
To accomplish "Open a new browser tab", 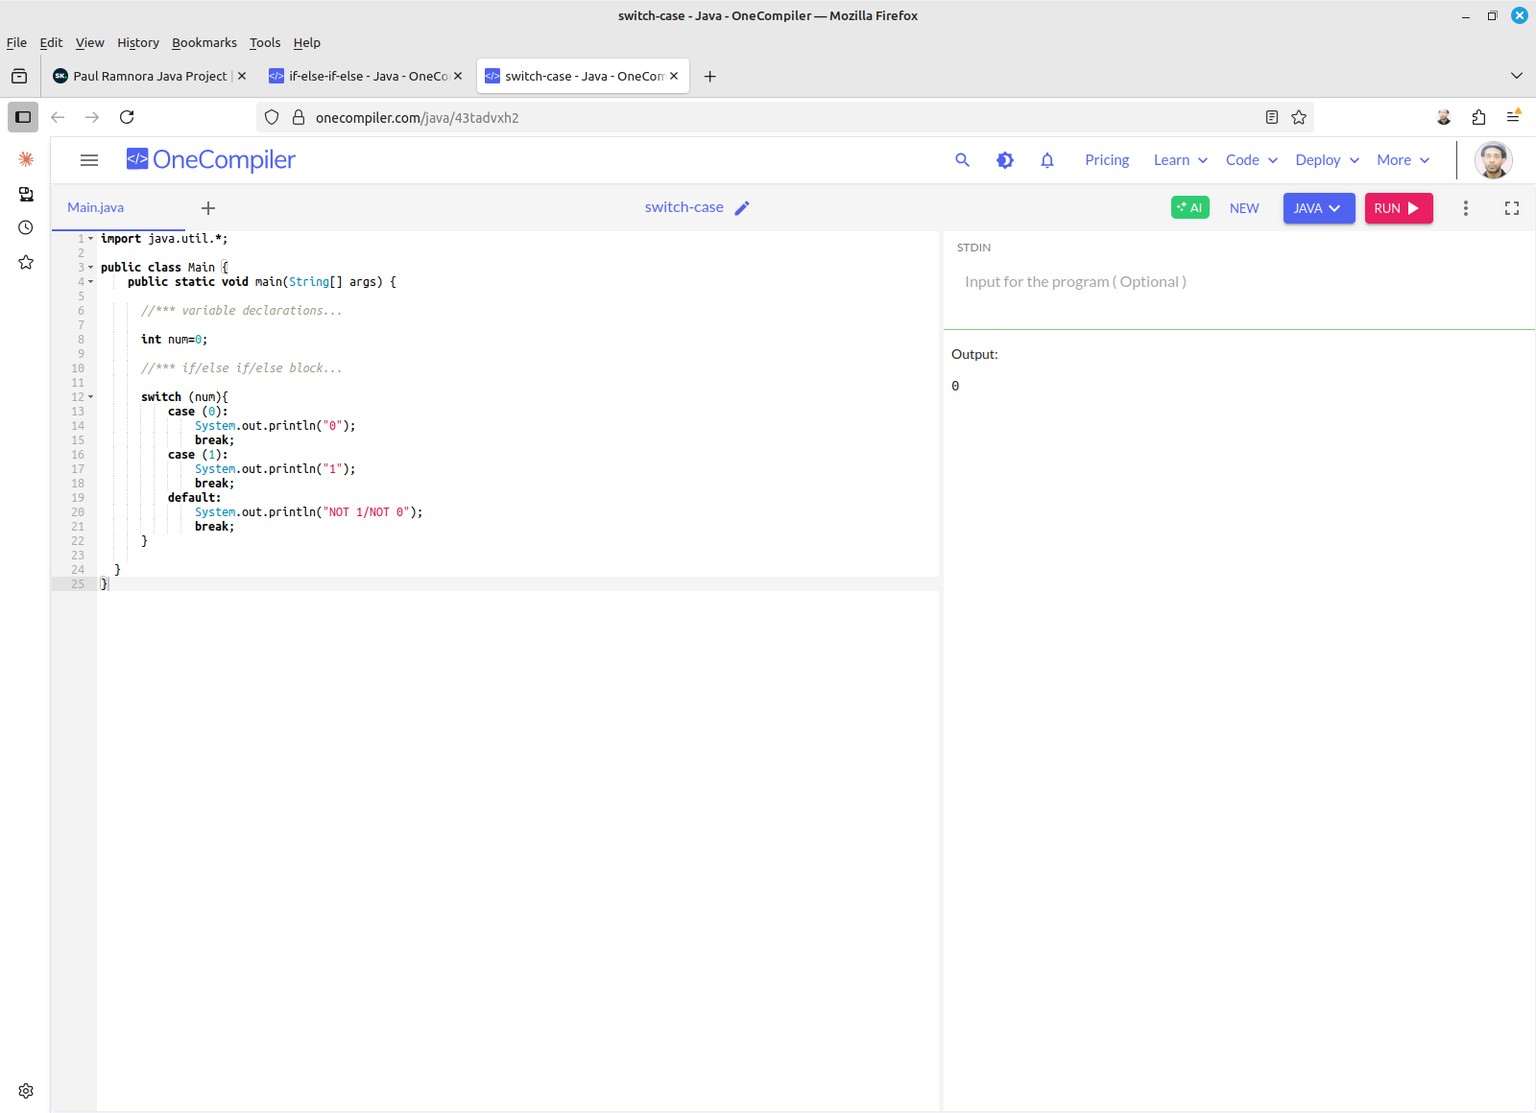I will (x=710, y=76).
